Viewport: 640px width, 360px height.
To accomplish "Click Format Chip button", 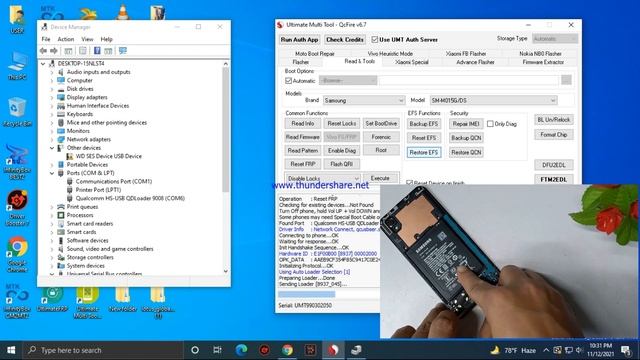I will (x=553, y=135).
